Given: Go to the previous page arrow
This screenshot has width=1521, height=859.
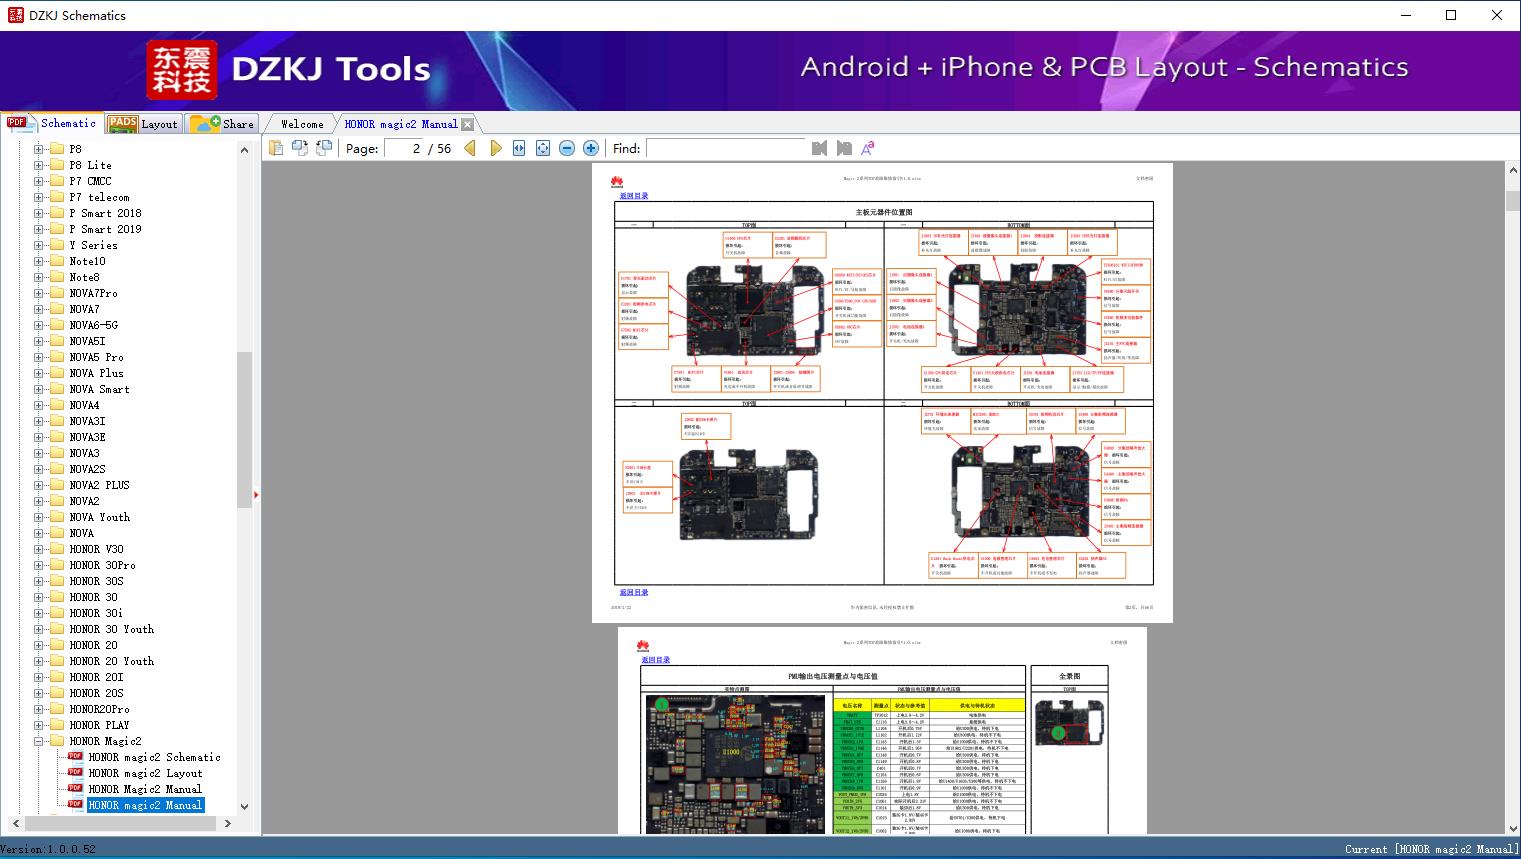Looking at the screenshot, I should (470, 148).
